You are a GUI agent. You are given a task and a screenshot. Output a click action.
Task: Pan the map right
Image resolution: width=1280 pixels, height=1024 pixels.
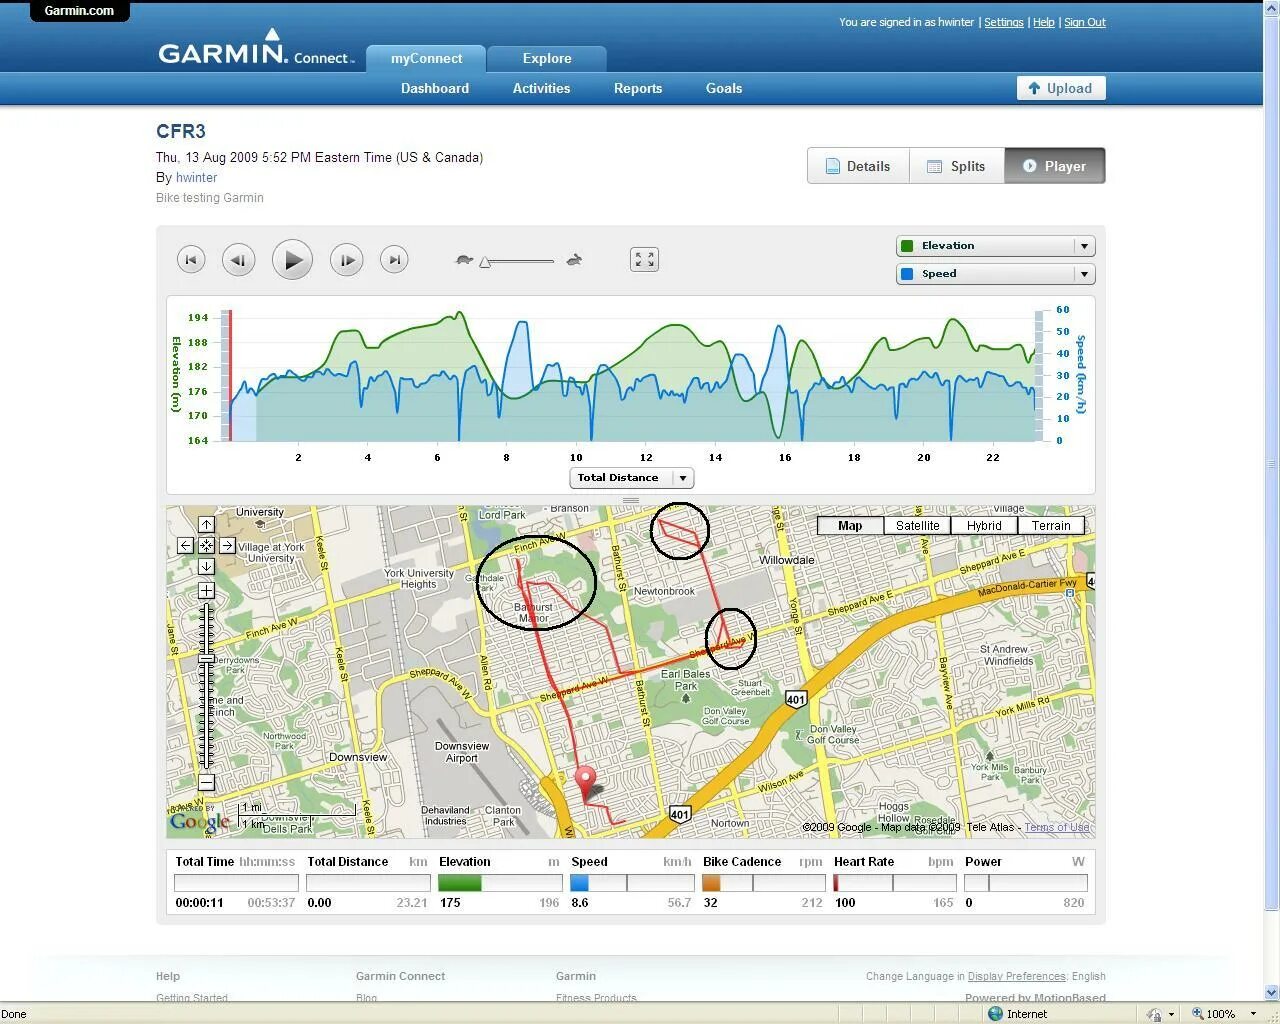click(x=227, y=546)
